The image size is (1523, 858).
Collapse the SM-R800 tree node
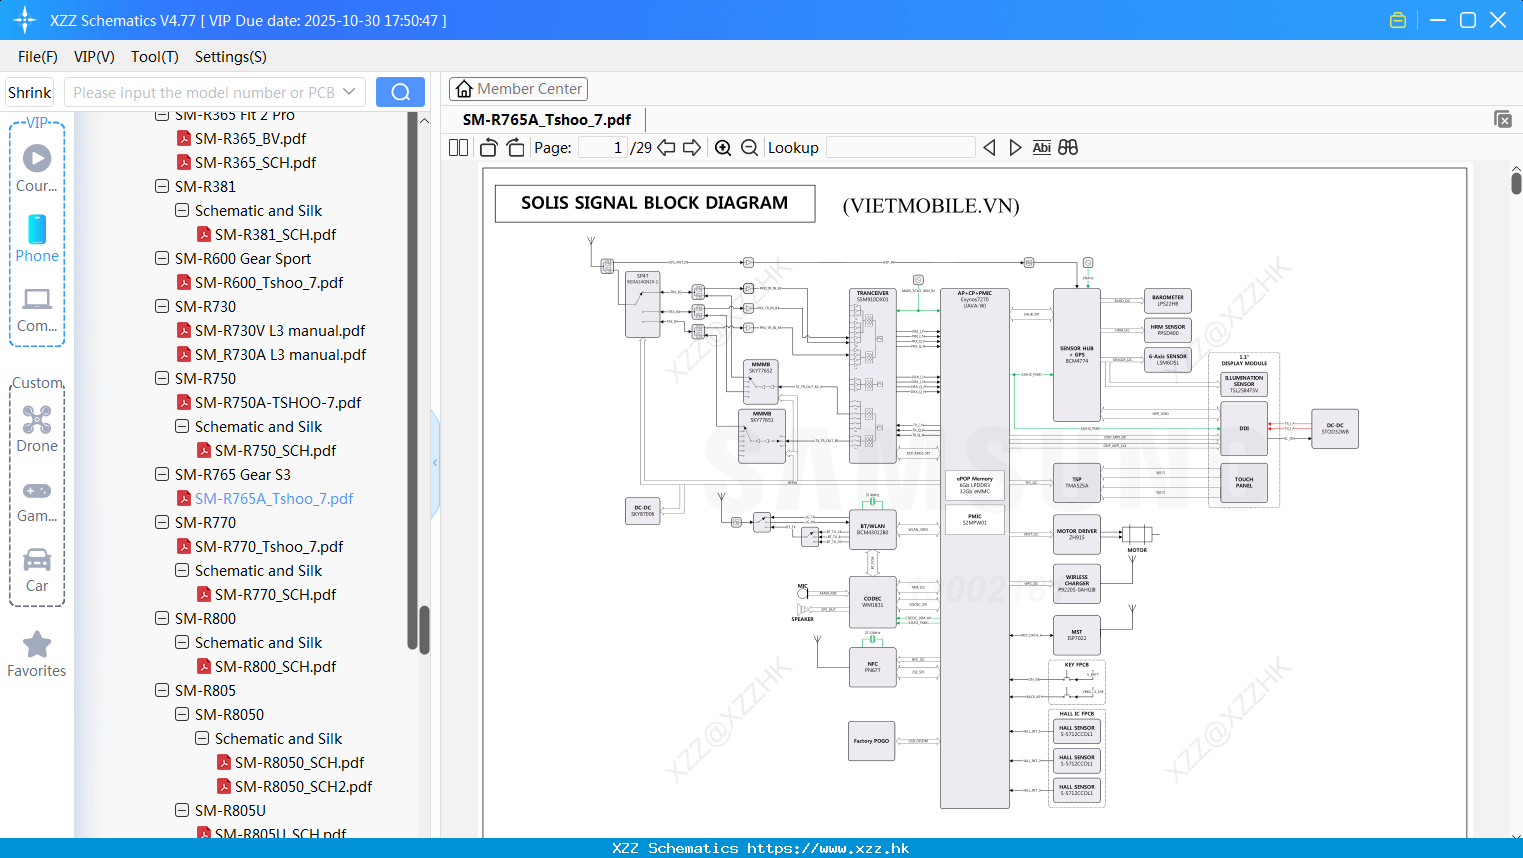tap(162, 618)
